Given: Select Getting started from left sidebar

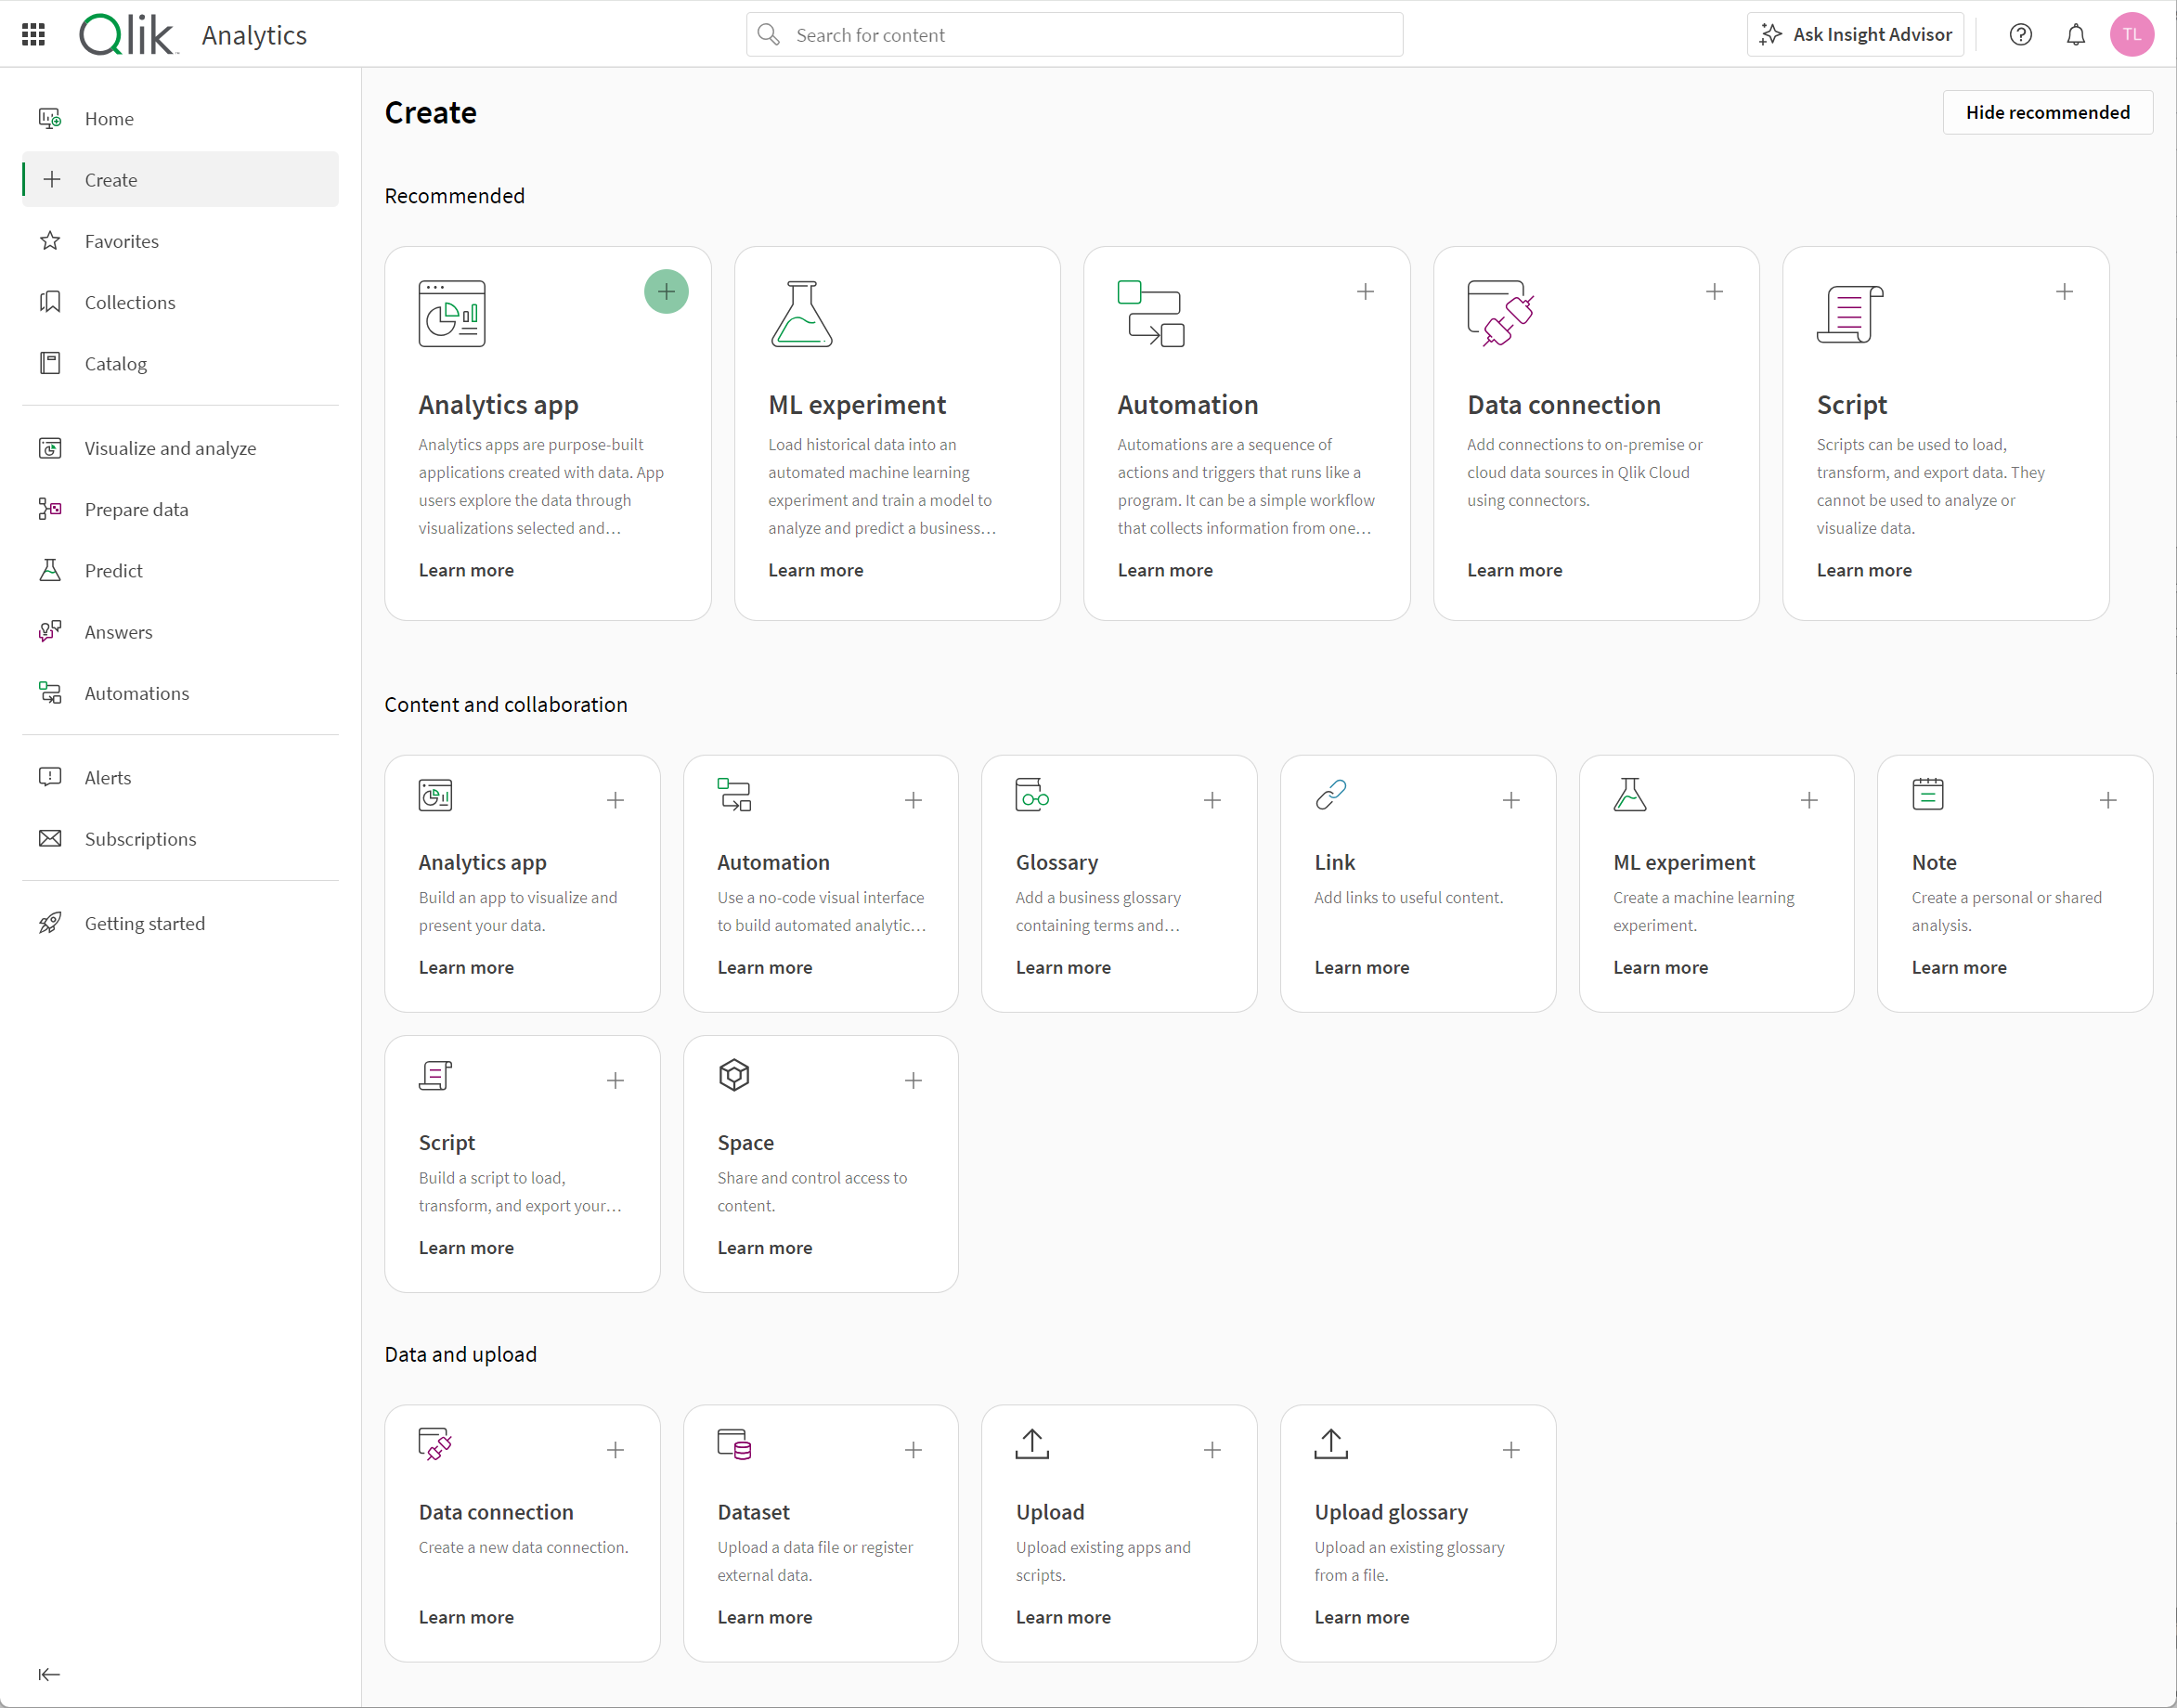Looking at the screenshot, I should 145,922.
